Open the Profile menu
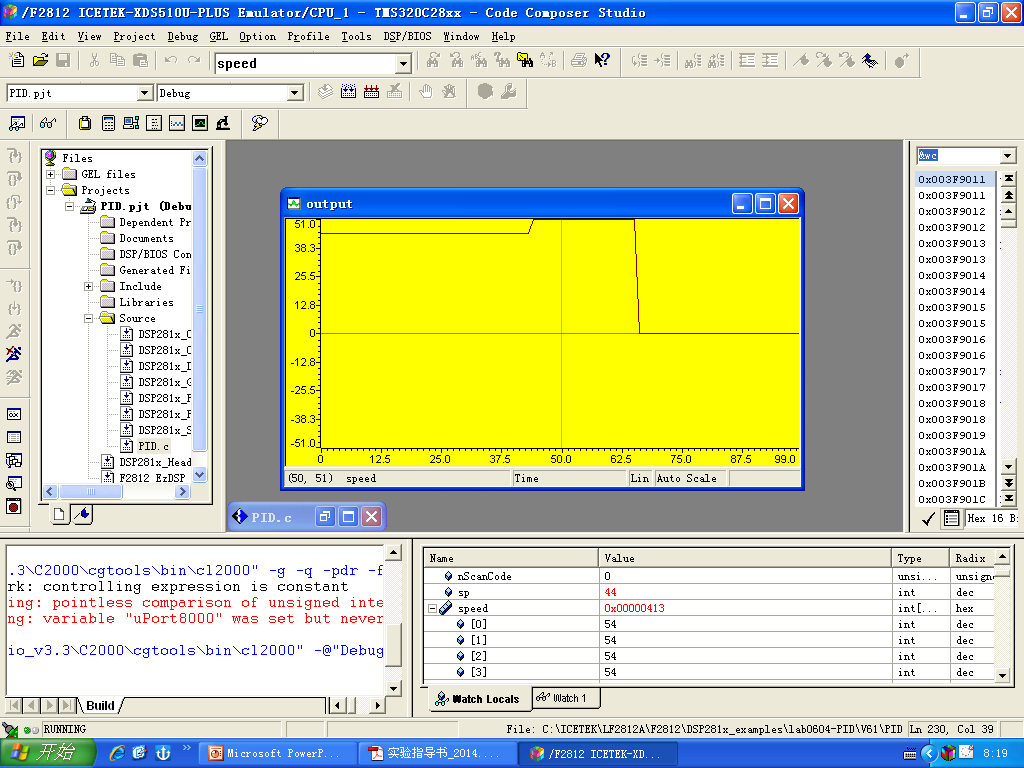 [308, 37]
